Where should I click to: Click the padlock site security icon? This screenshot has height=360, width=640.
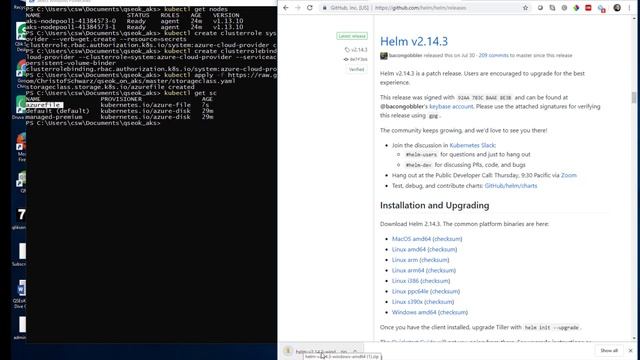[x=324, y=8]
